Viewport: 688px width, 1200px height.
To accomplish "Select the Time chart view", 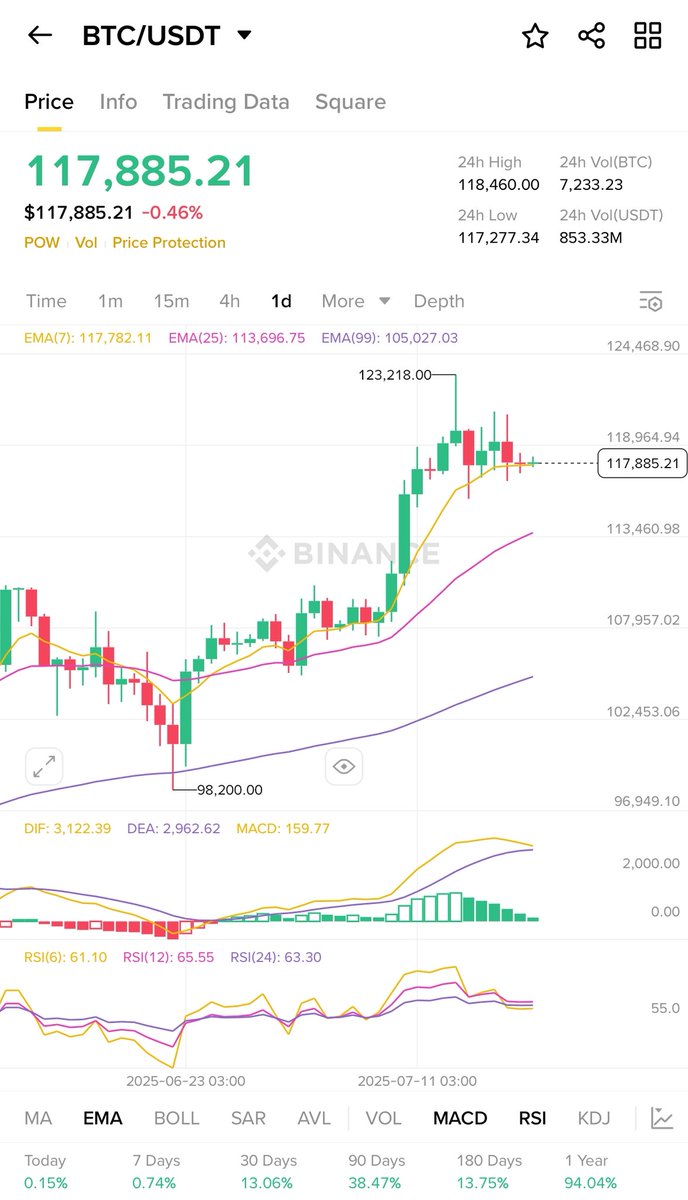I will click(46, 301).
